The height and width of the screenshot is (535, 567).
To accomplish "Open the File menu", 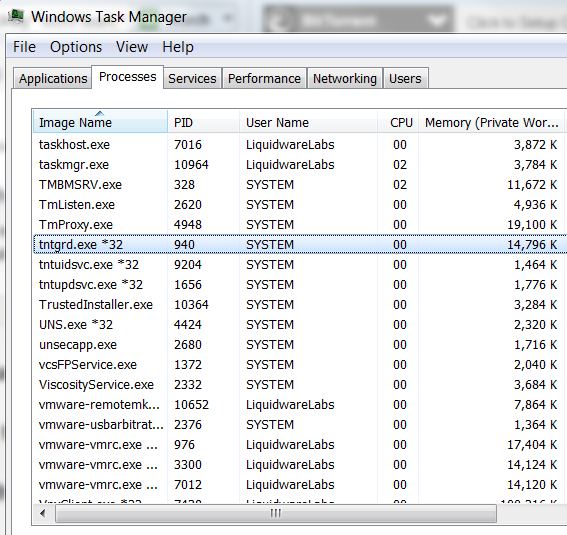I will 24,47.
